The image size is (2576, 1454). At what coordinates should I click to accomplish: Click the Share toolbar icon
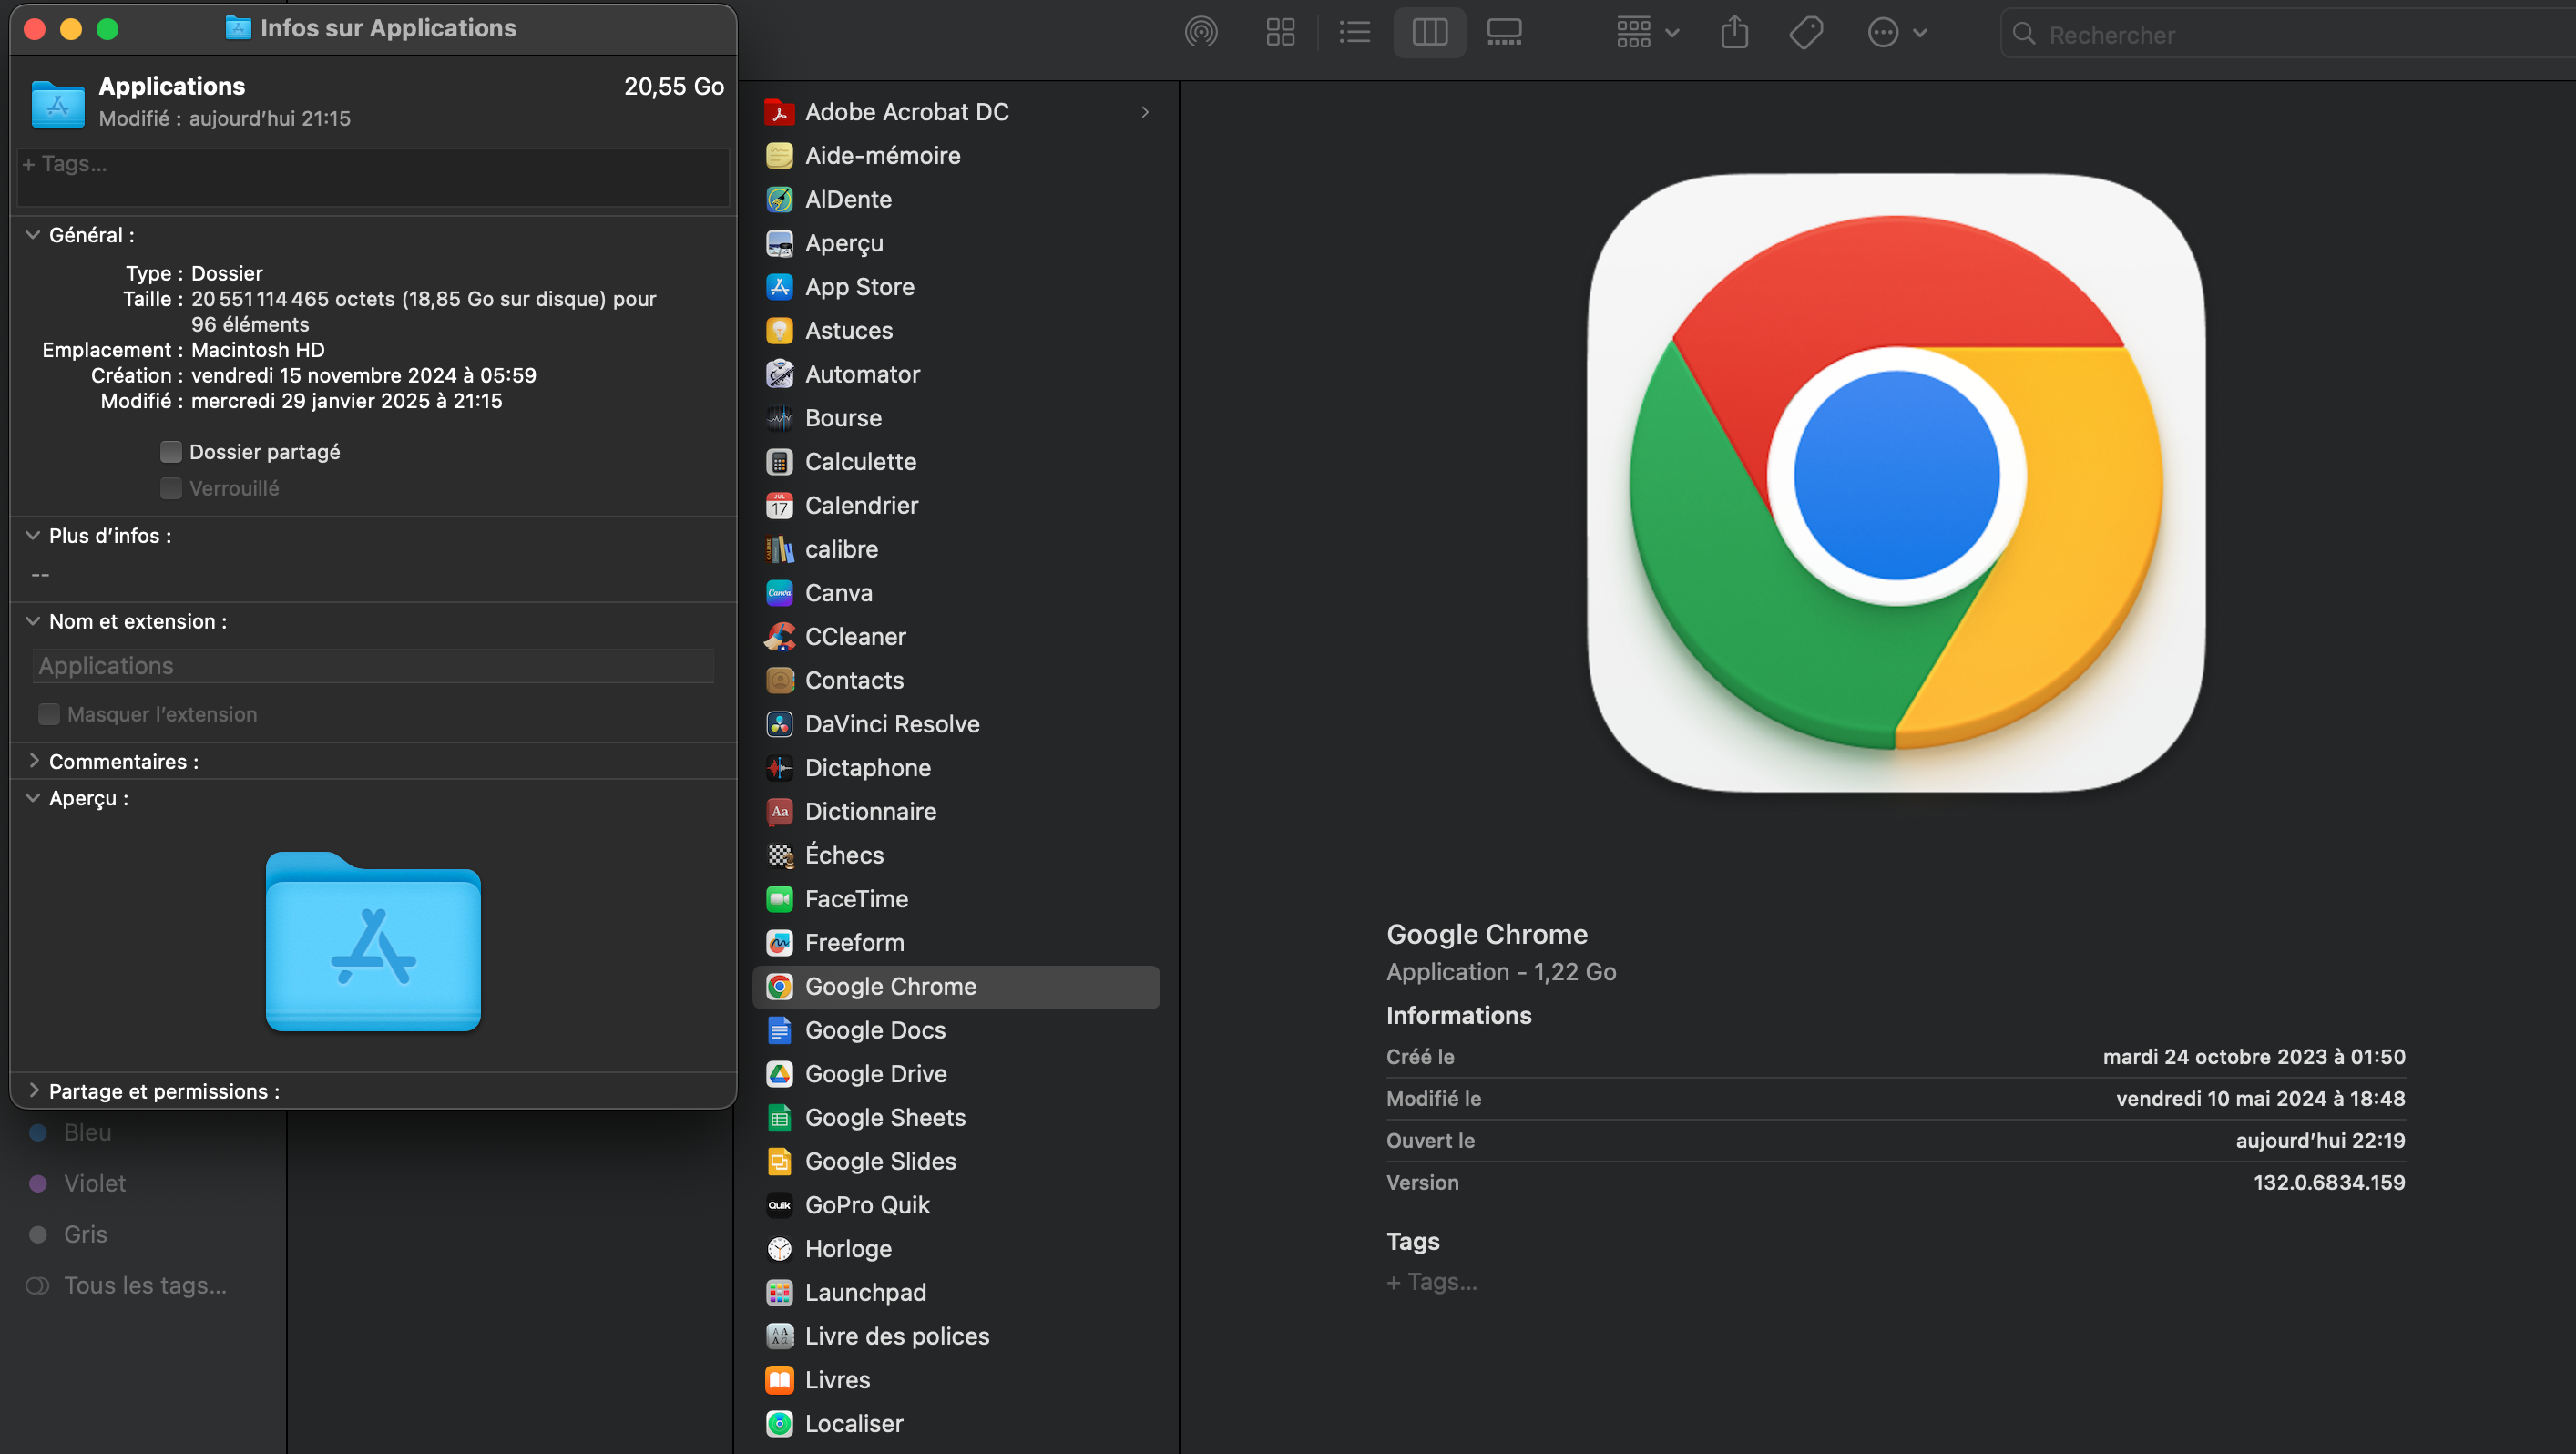(x=1734, y=33)
